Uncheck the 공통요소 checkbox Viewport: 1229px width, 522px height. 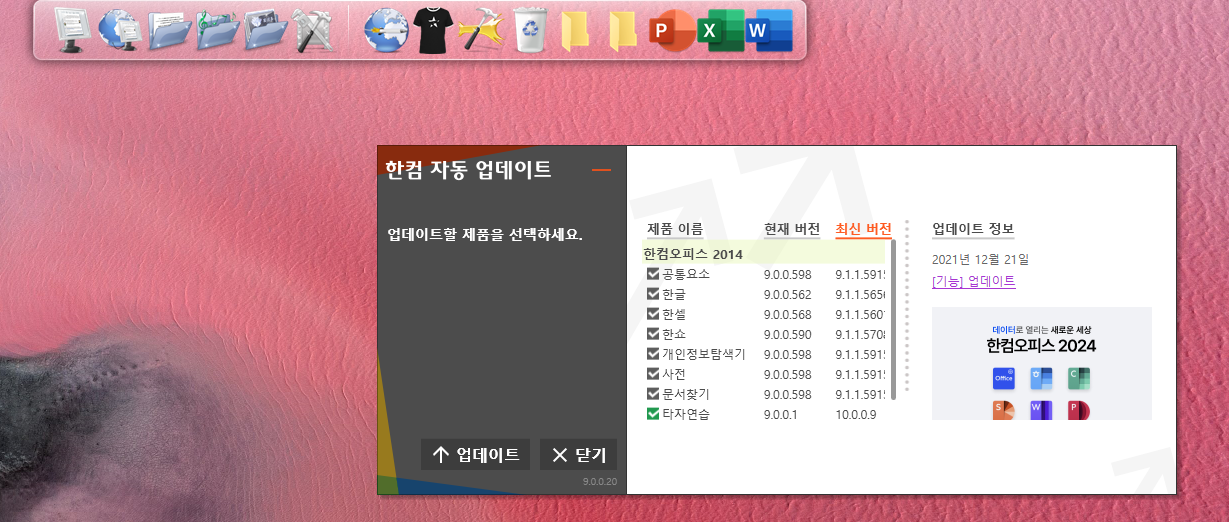click(653, 274)
